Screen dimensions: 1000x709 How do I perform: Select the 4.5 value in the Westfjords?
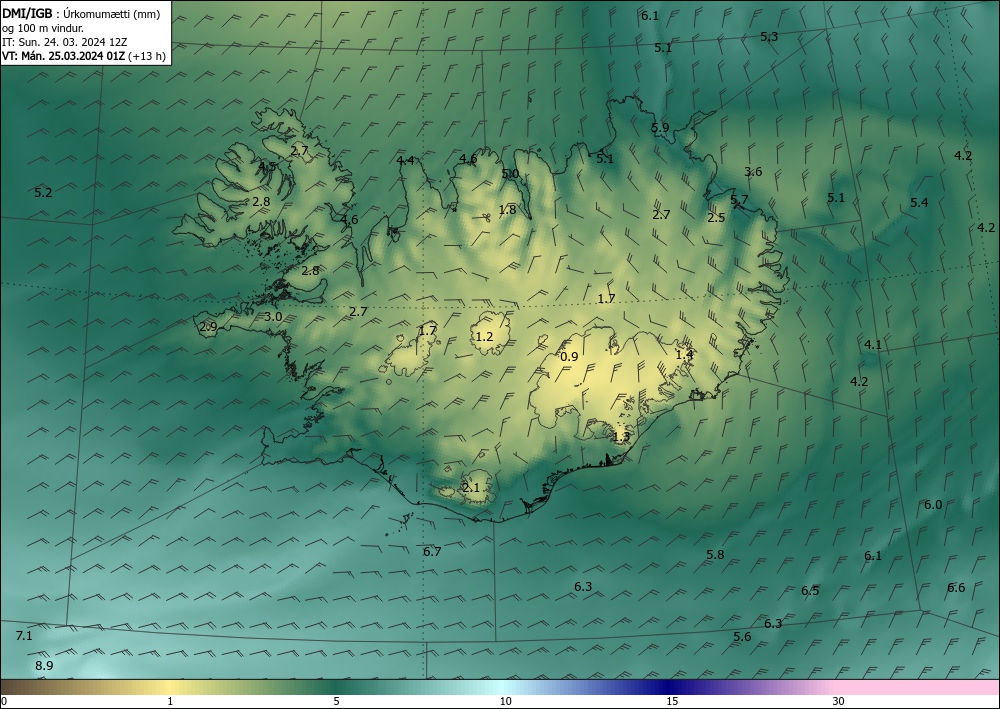click(x=267, y=166)
